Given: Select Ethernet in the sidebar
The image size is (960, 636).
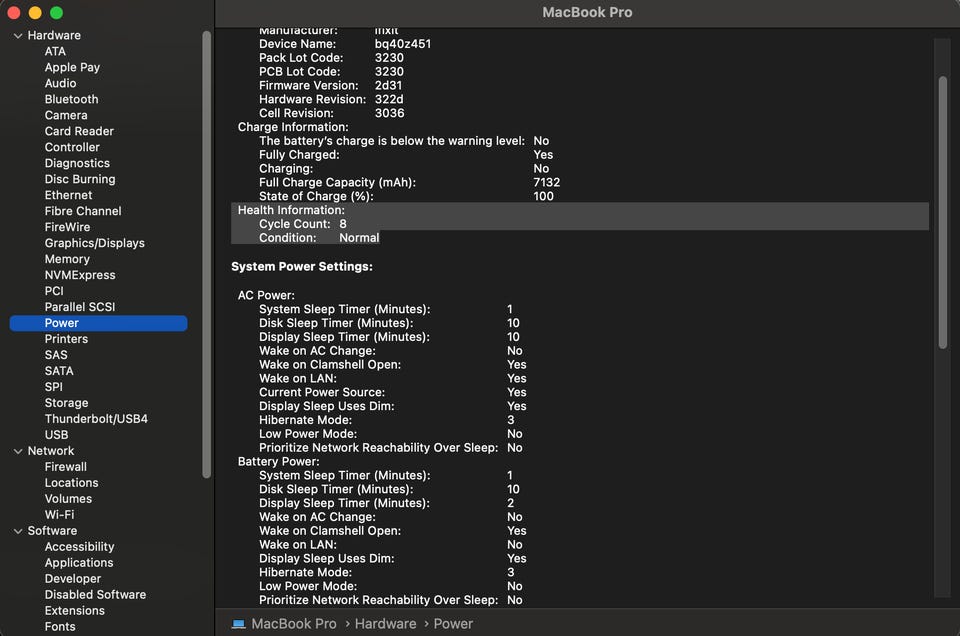Looking at the screenshot, I should [x=69, y=195].
